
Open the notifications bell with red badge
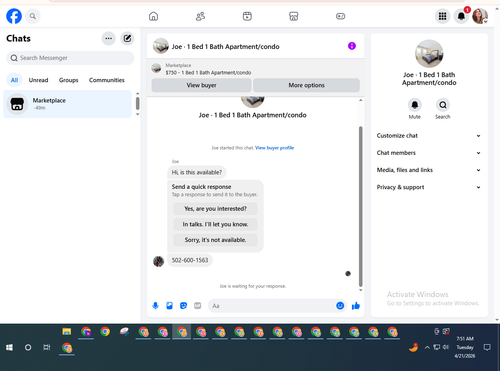tap(461, 16)
